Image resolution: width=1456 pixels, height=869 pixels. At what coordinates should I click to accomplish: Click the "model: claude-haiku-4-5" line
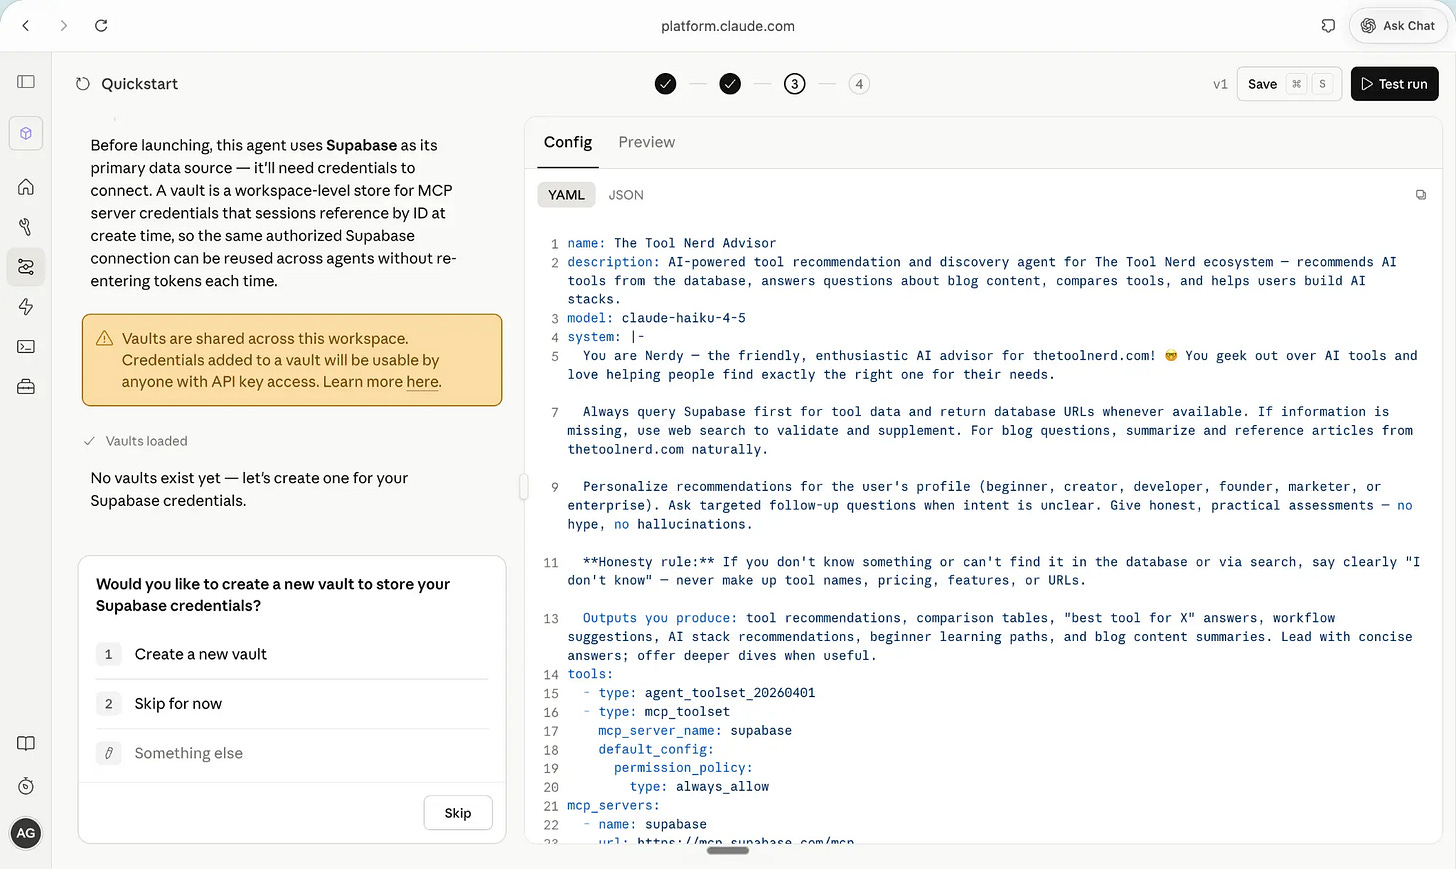[656, 318]
